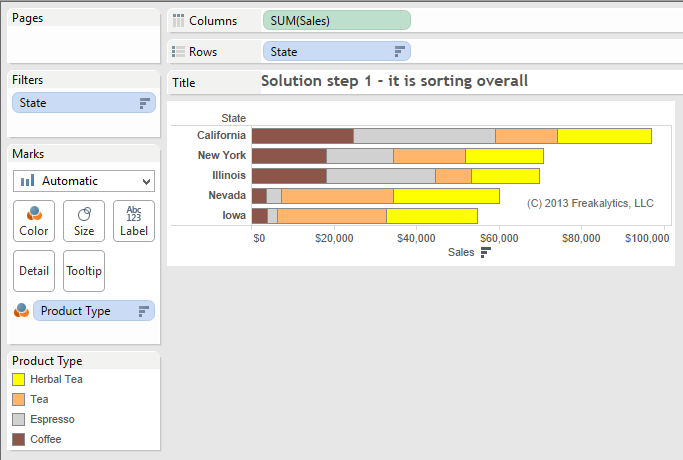Click Iowa's Tea orange bar segment
The width and height of the screenshot is (683, 460).
332,216
